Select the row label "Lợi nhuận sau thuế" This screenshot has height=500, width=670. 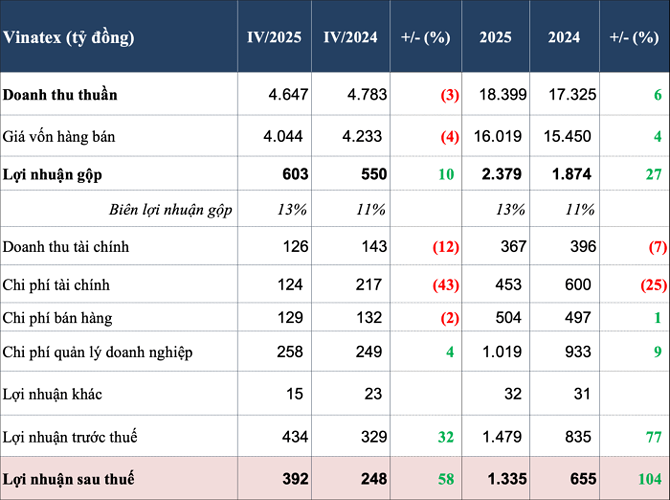pos(68,479)
